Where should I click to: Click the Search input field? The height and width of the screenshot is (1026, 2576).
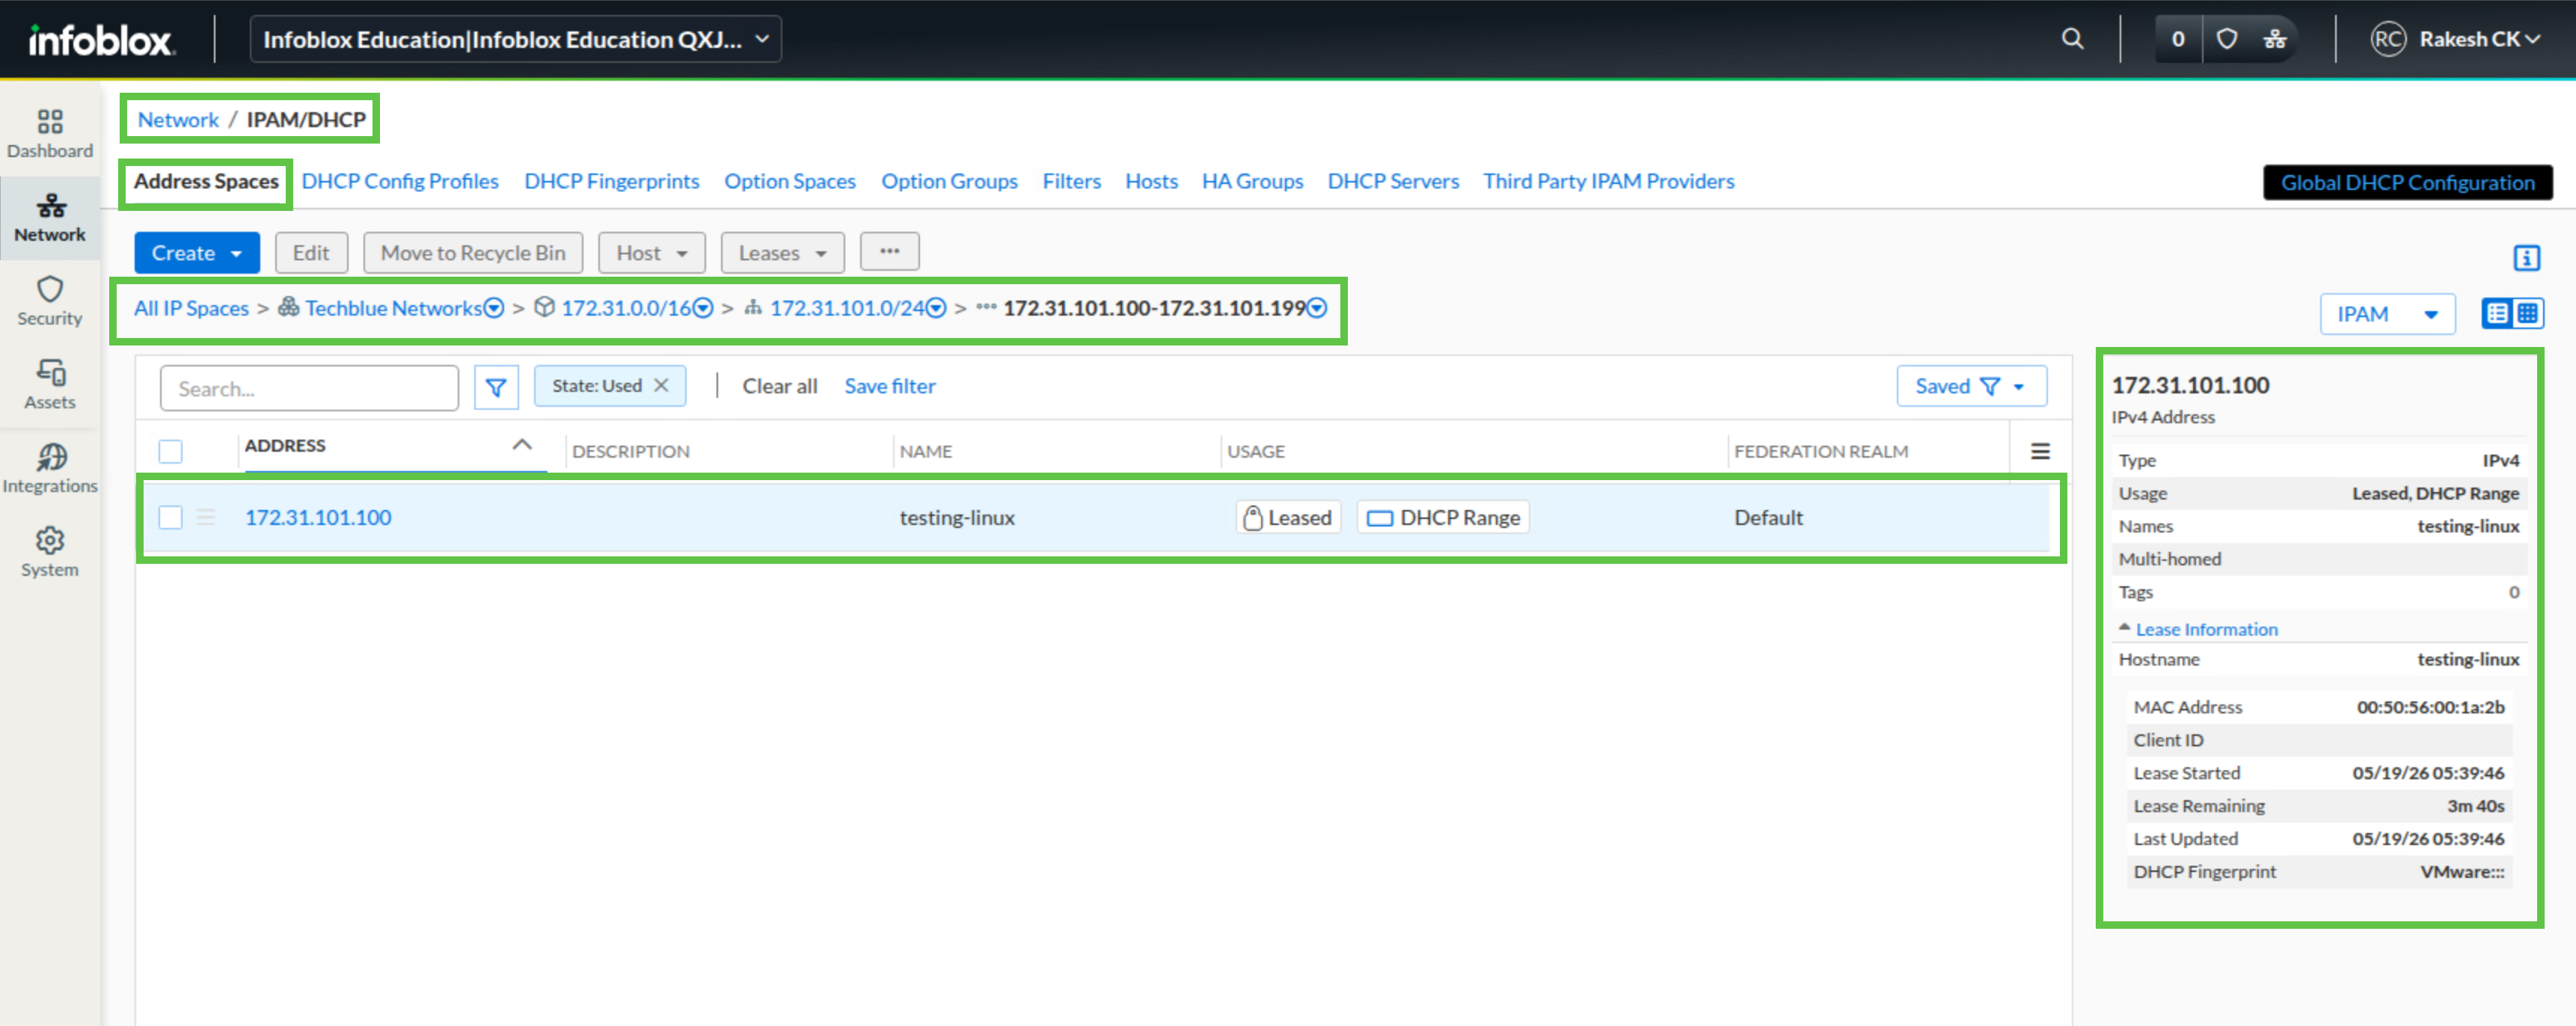coord(309,388)
